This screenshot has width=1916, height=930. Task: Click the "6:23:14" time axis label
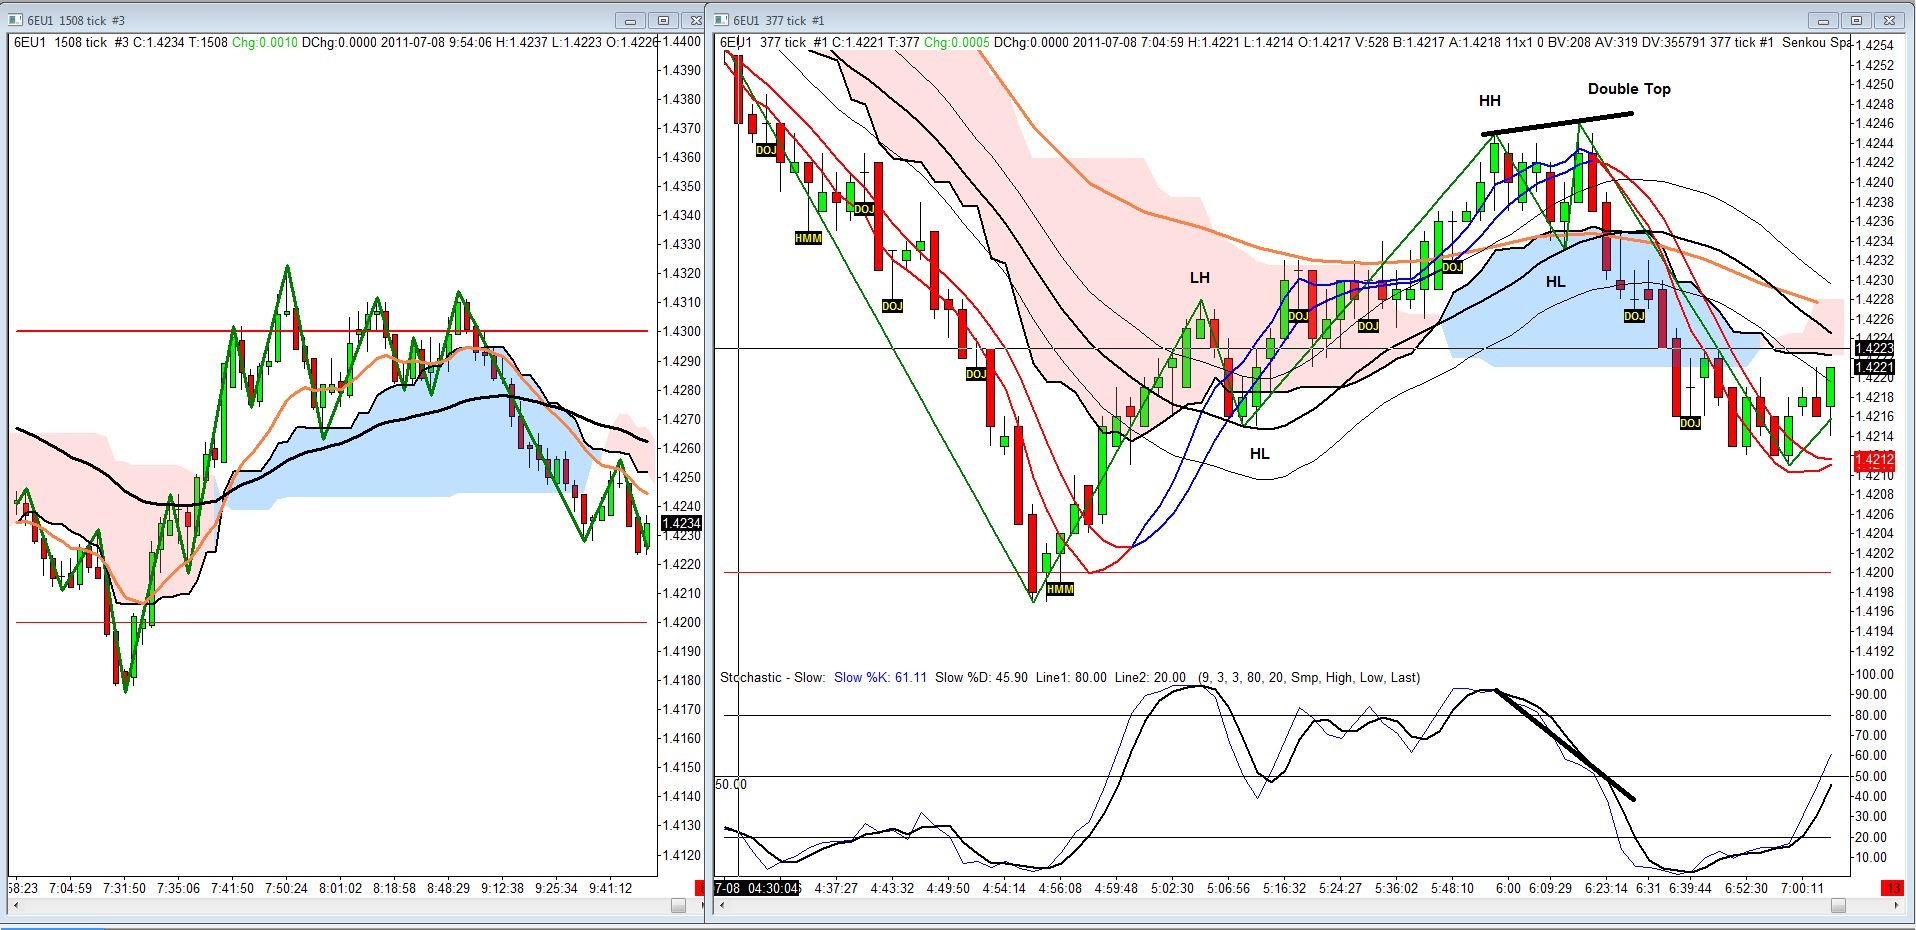pos(1606,888)
